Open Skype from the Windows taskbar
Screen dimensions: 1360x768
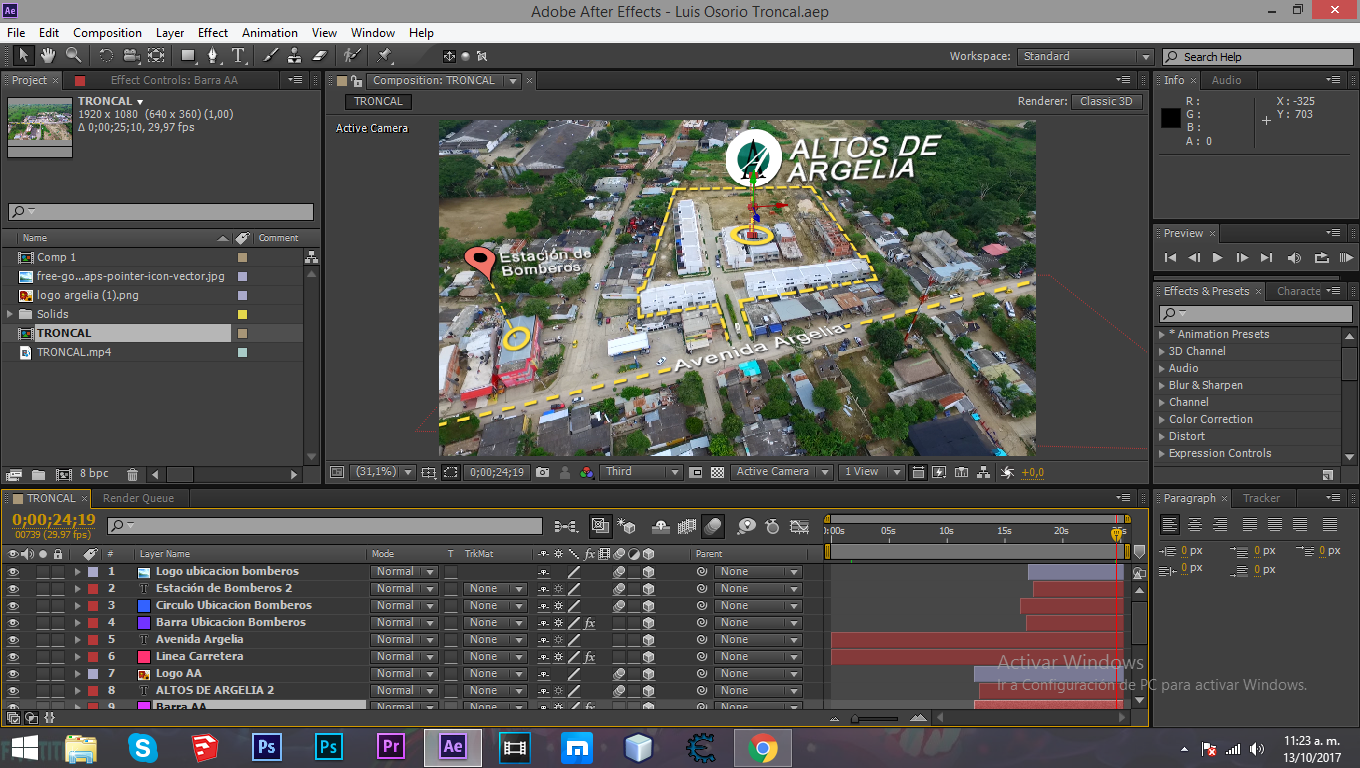tap(143, 747)
